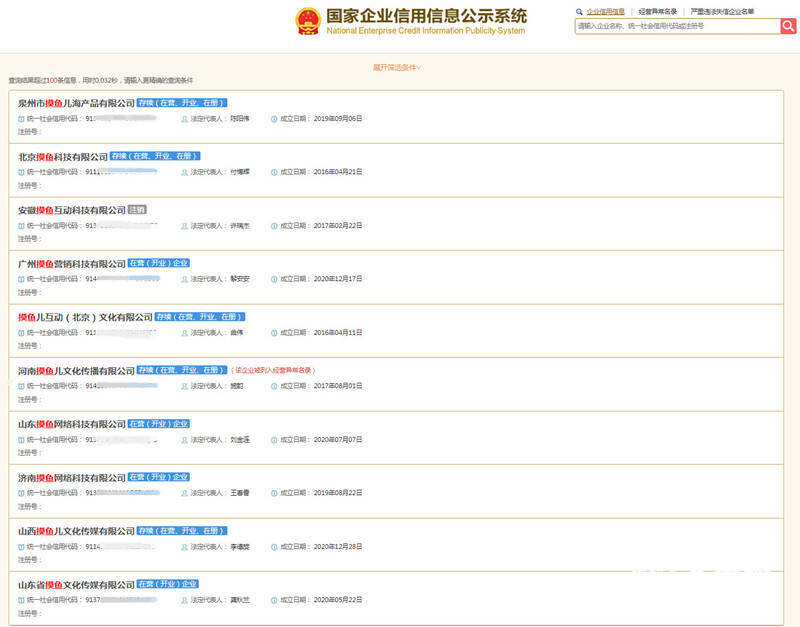Open 山西摸鱼儿文化传媒有限公司 result
800x627 pixels.
(76, 531)
